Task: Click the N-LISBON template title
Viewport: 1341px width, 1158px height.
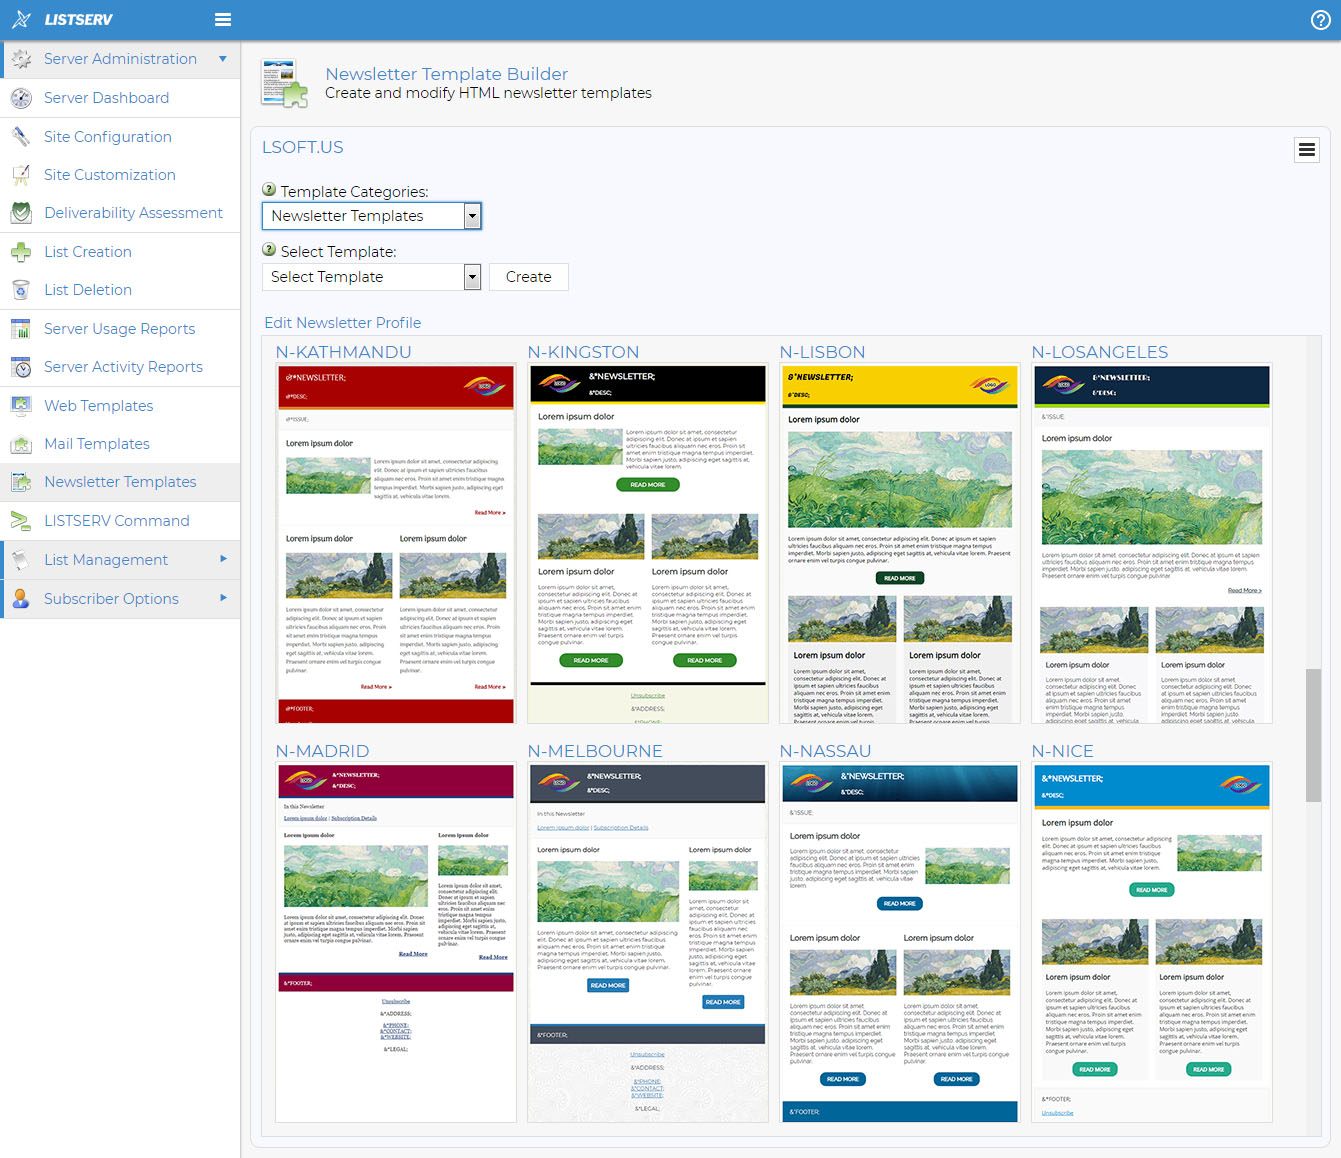Action: (x=823, y=352)
